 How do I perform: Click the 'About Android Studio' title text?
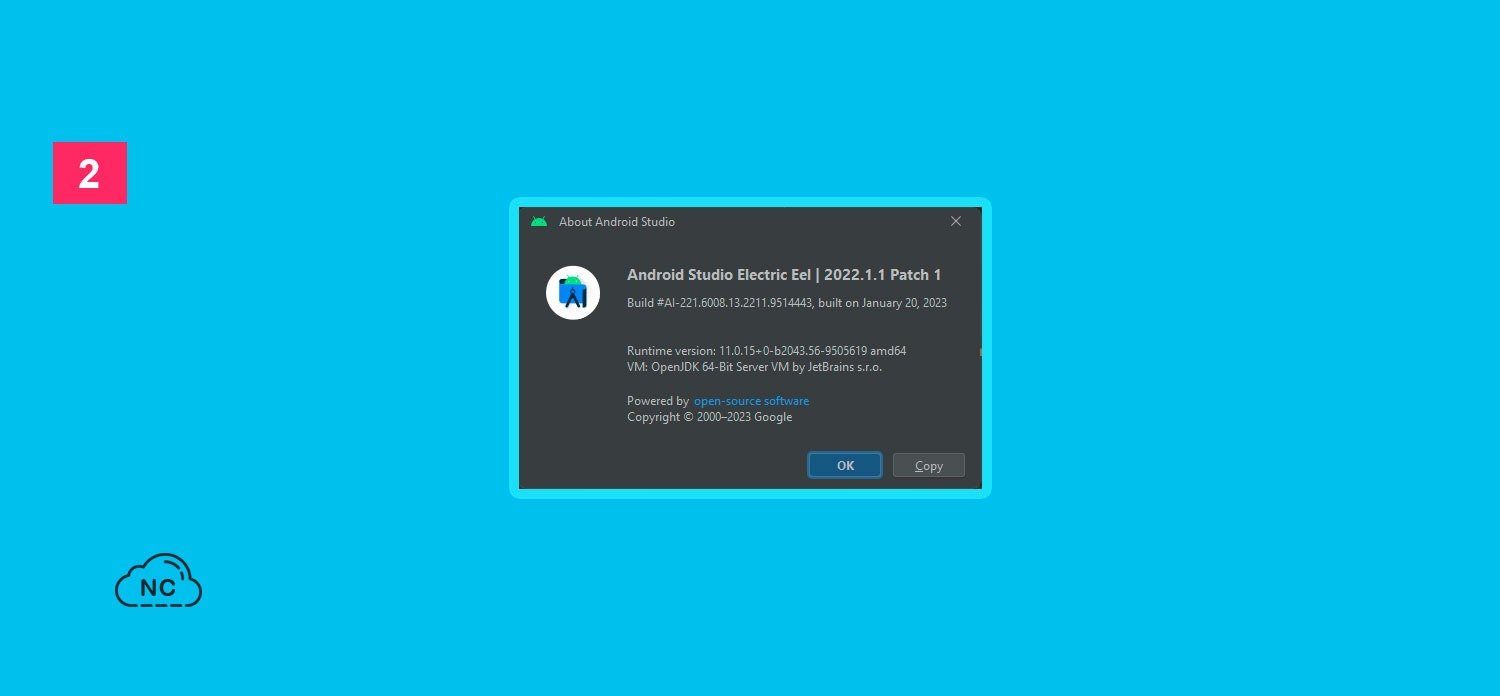(x=617, y=222)
